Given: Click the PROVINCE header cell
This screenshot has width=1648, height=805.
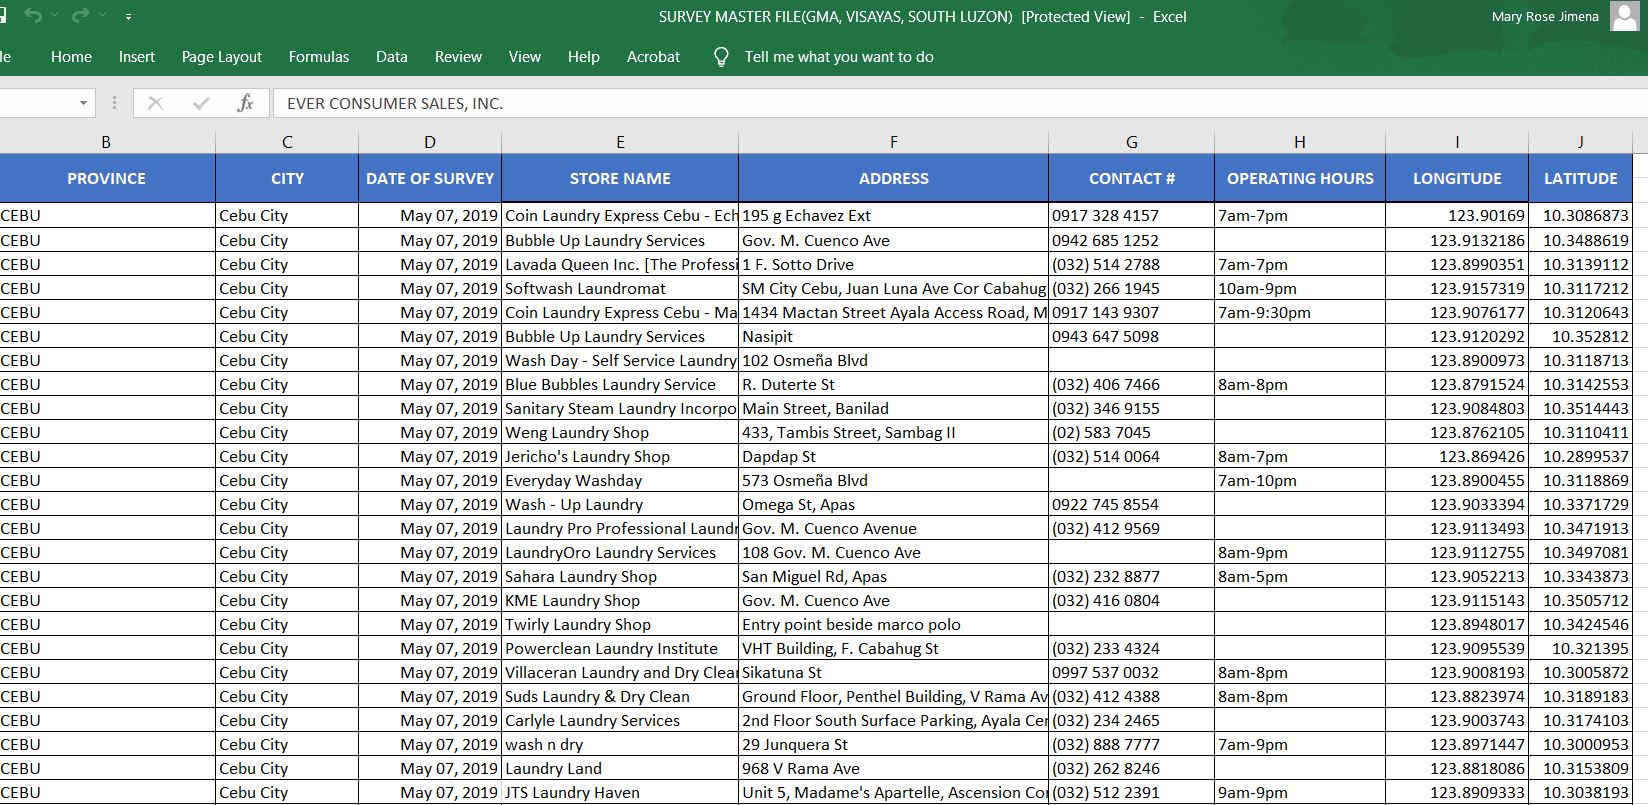Looking at the screenshot, I should 107,178.
